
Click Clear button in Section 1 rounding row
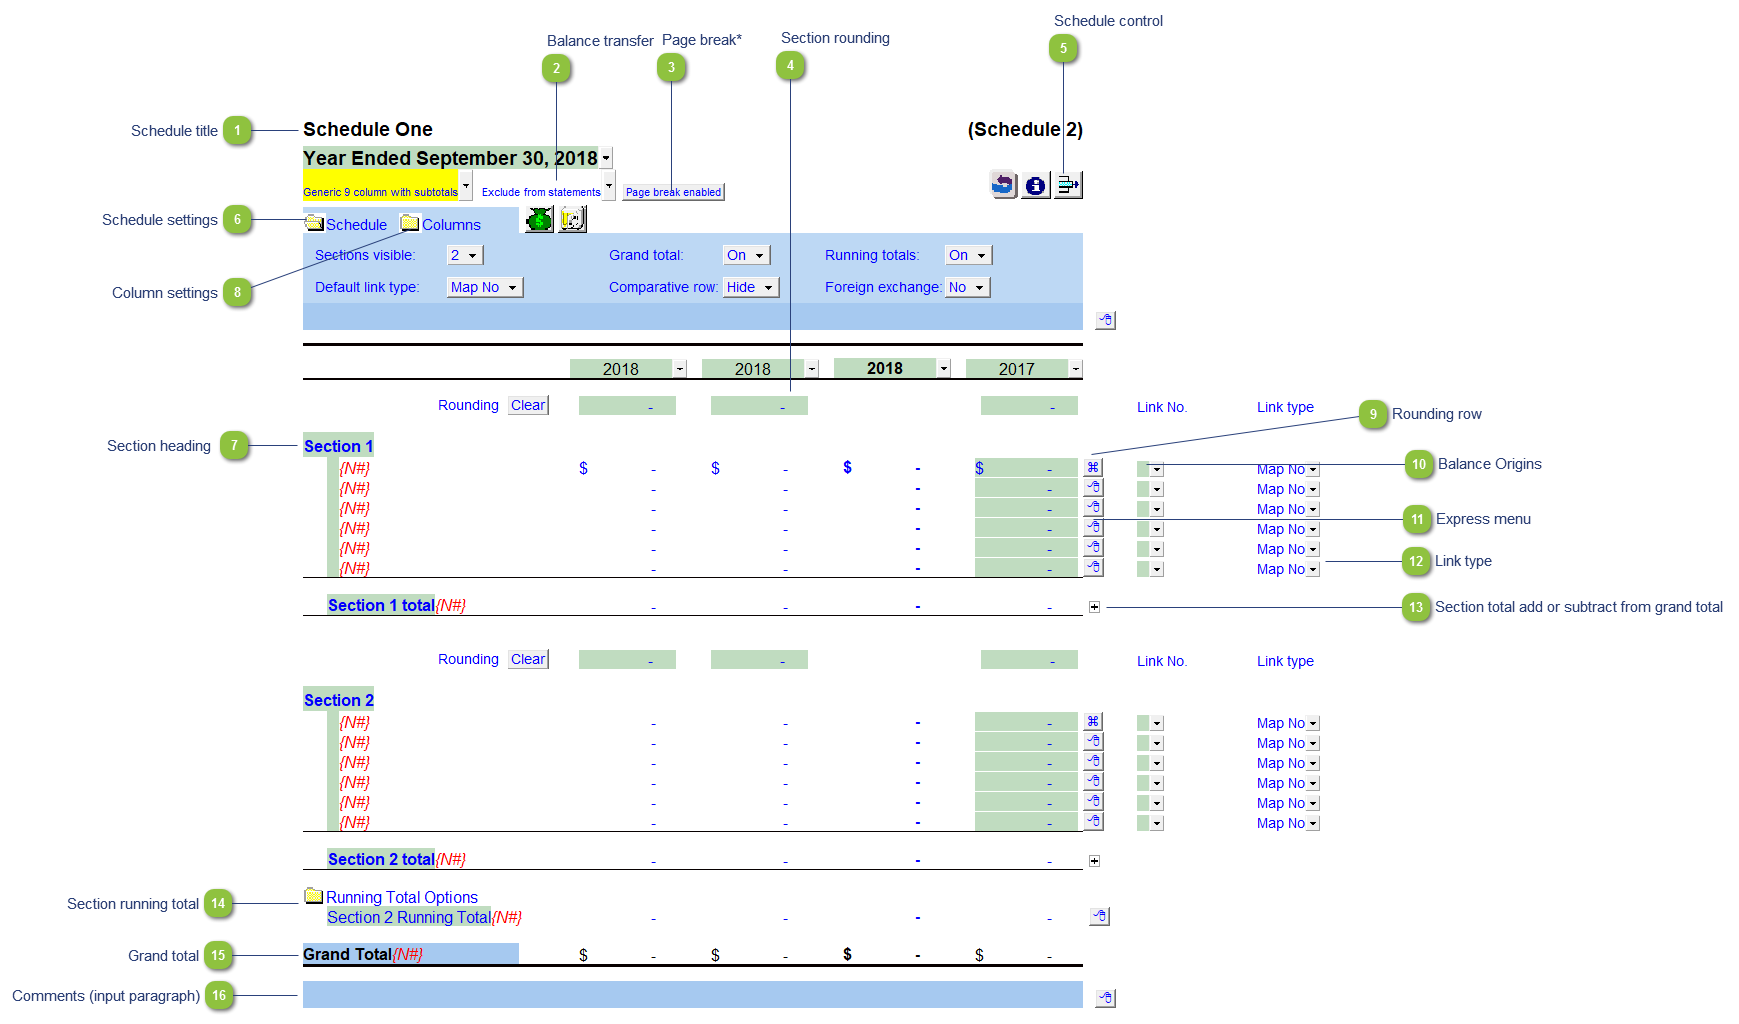528,405
